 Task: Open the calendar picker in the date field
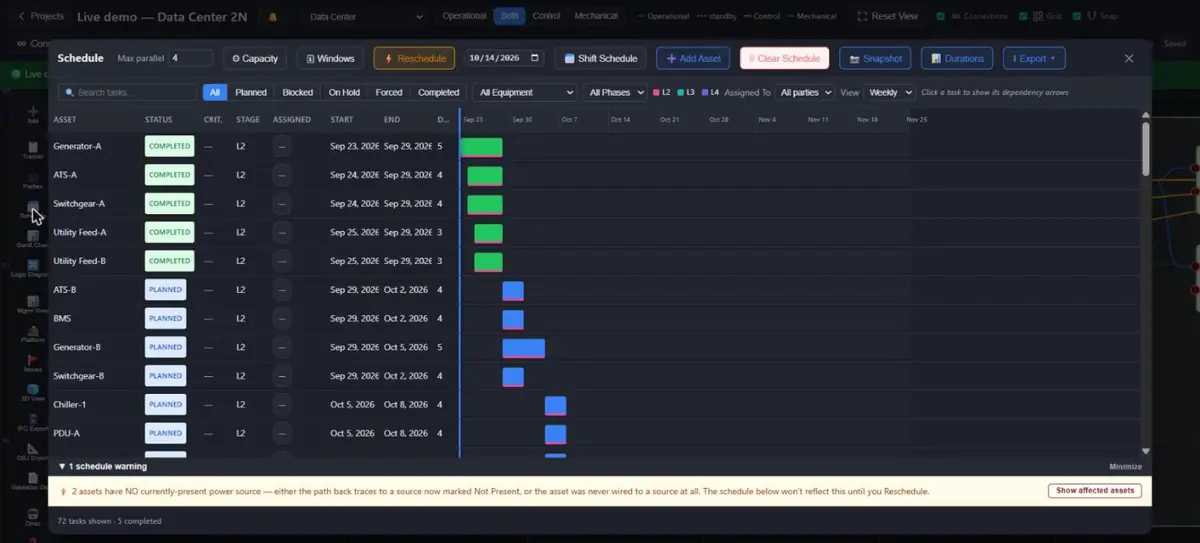tap(535, 58)
